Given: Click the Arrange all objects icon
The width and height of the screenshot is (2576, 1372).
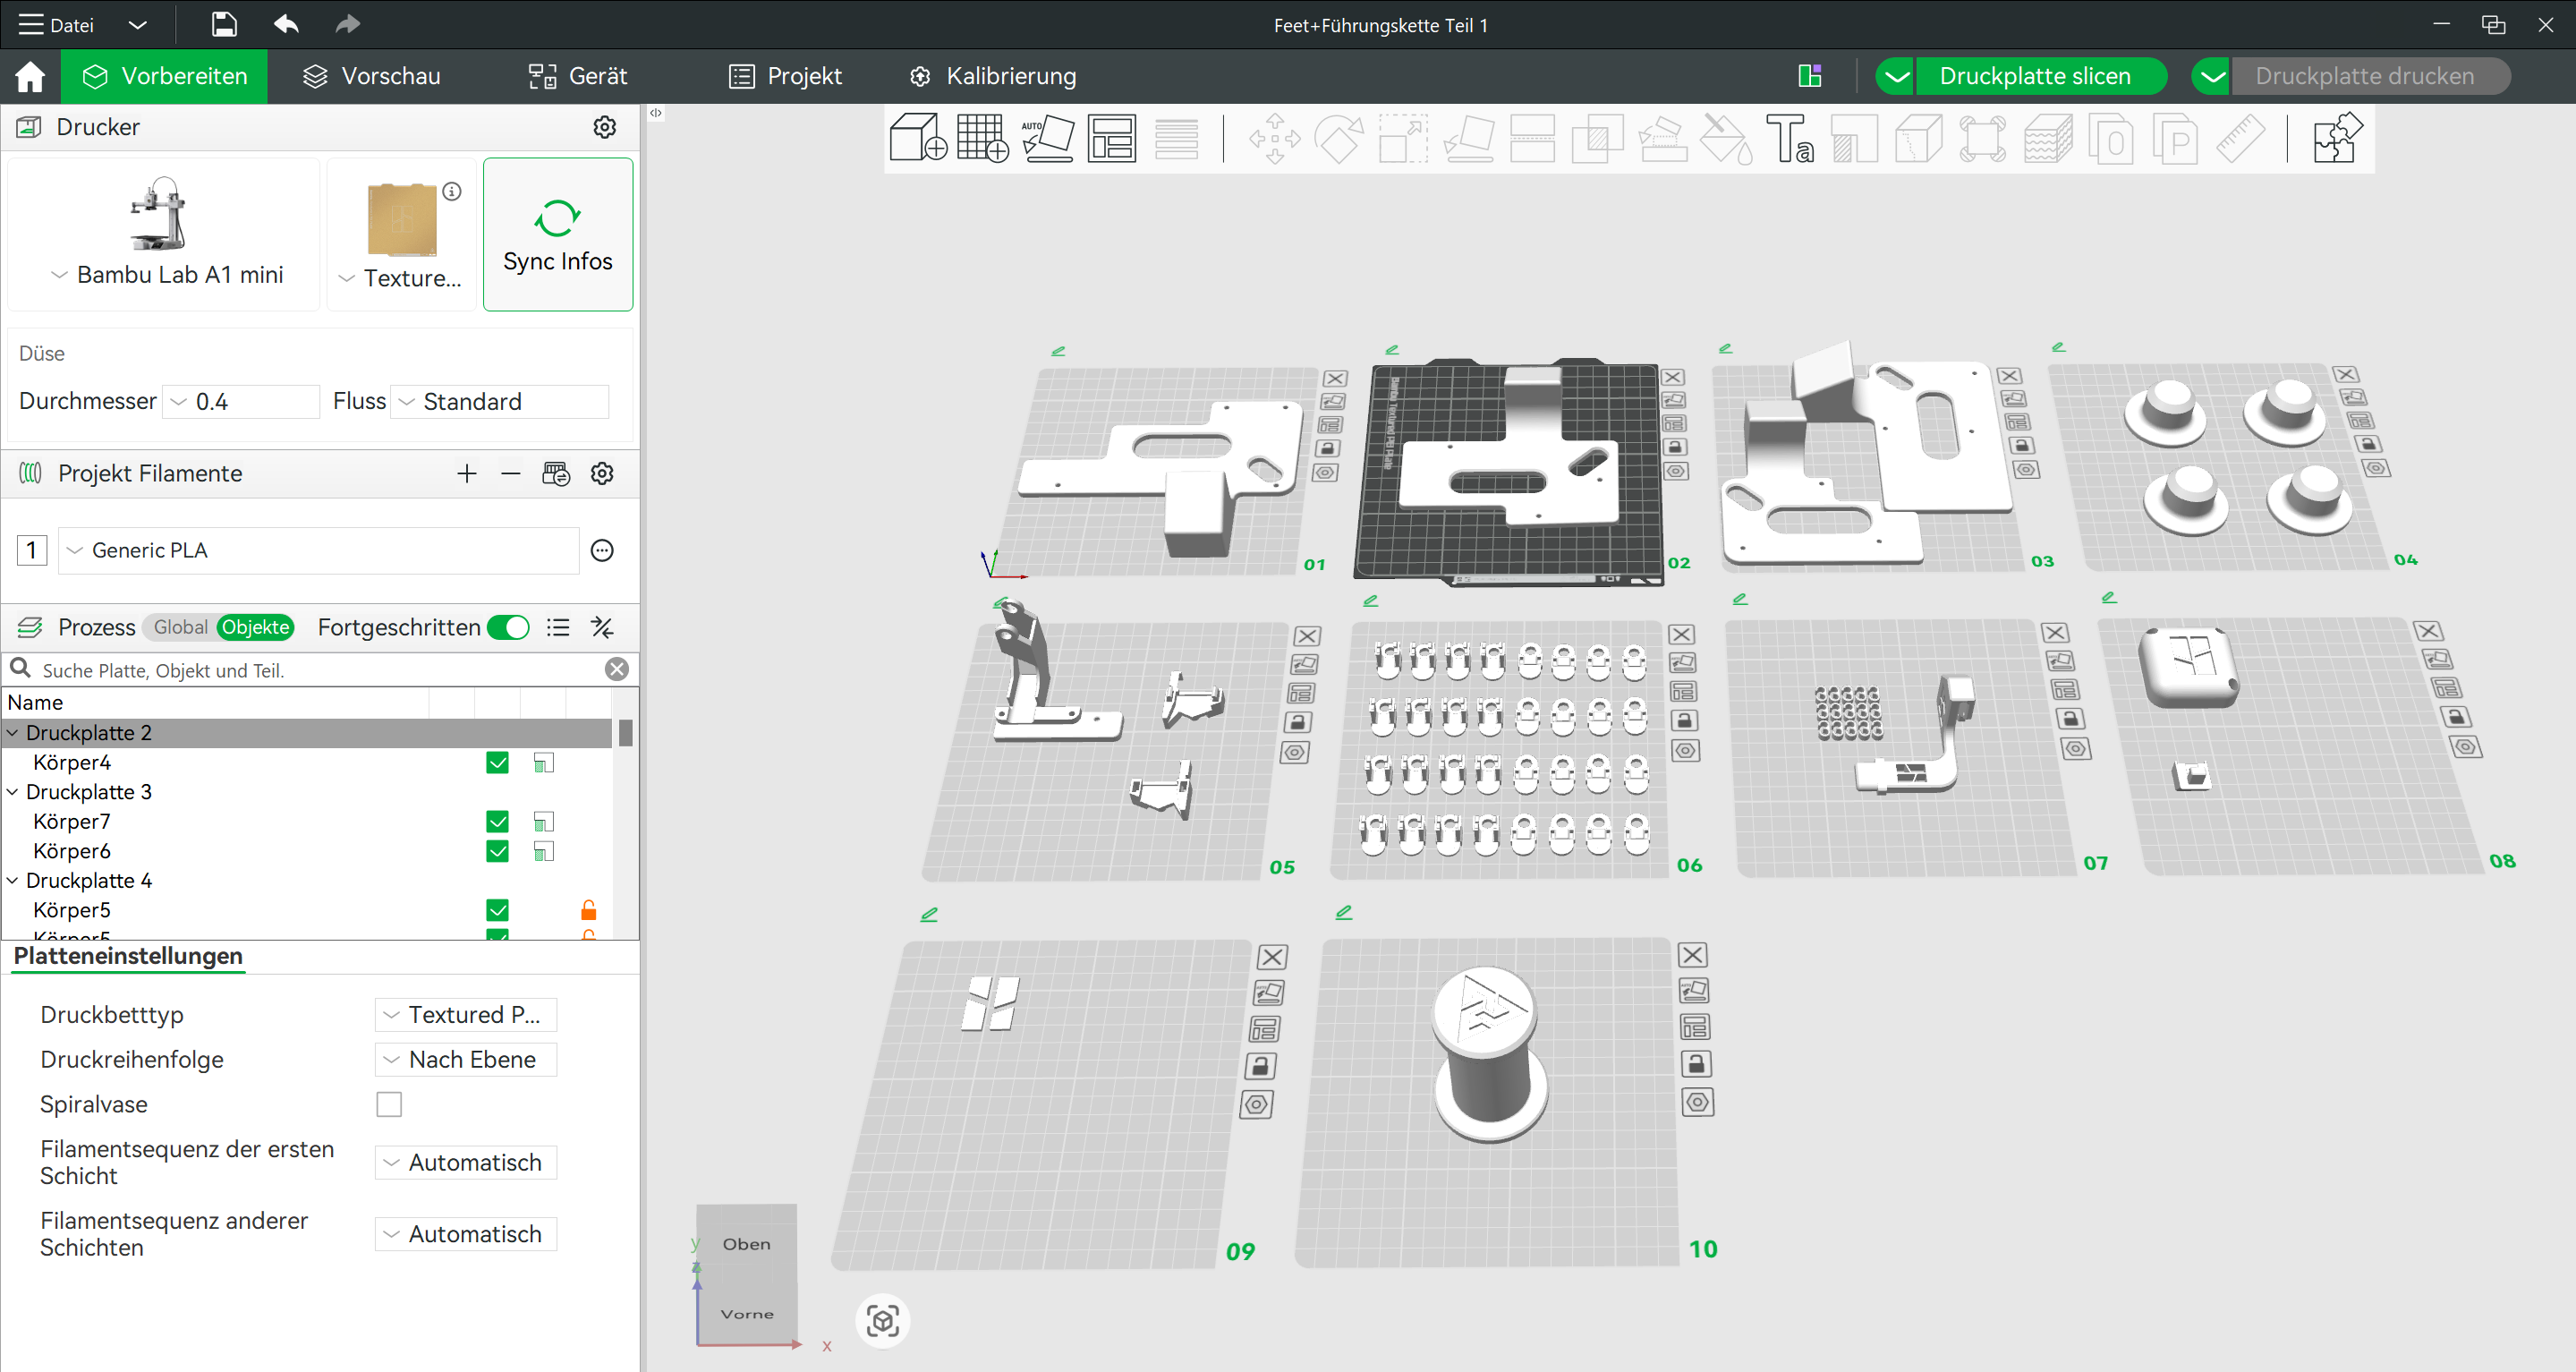Looking at the screenshot, I should pos(1111,138).
